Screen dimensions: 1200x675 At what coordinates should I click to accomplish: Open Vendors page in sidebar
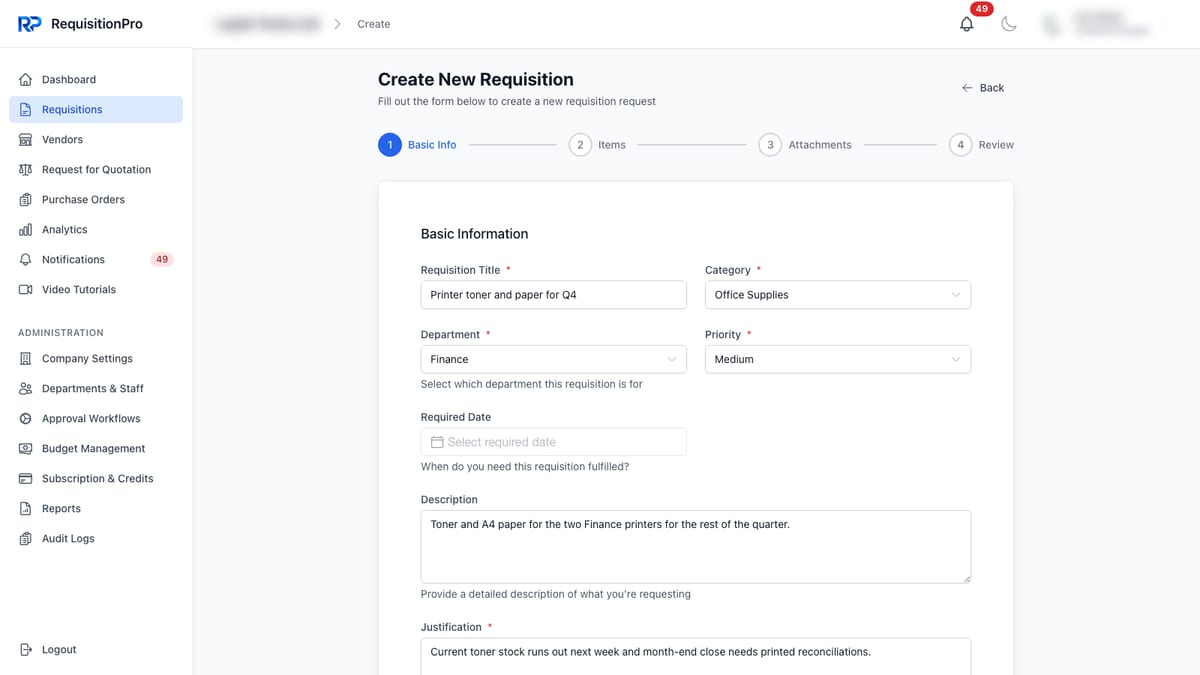click(96, 140)
